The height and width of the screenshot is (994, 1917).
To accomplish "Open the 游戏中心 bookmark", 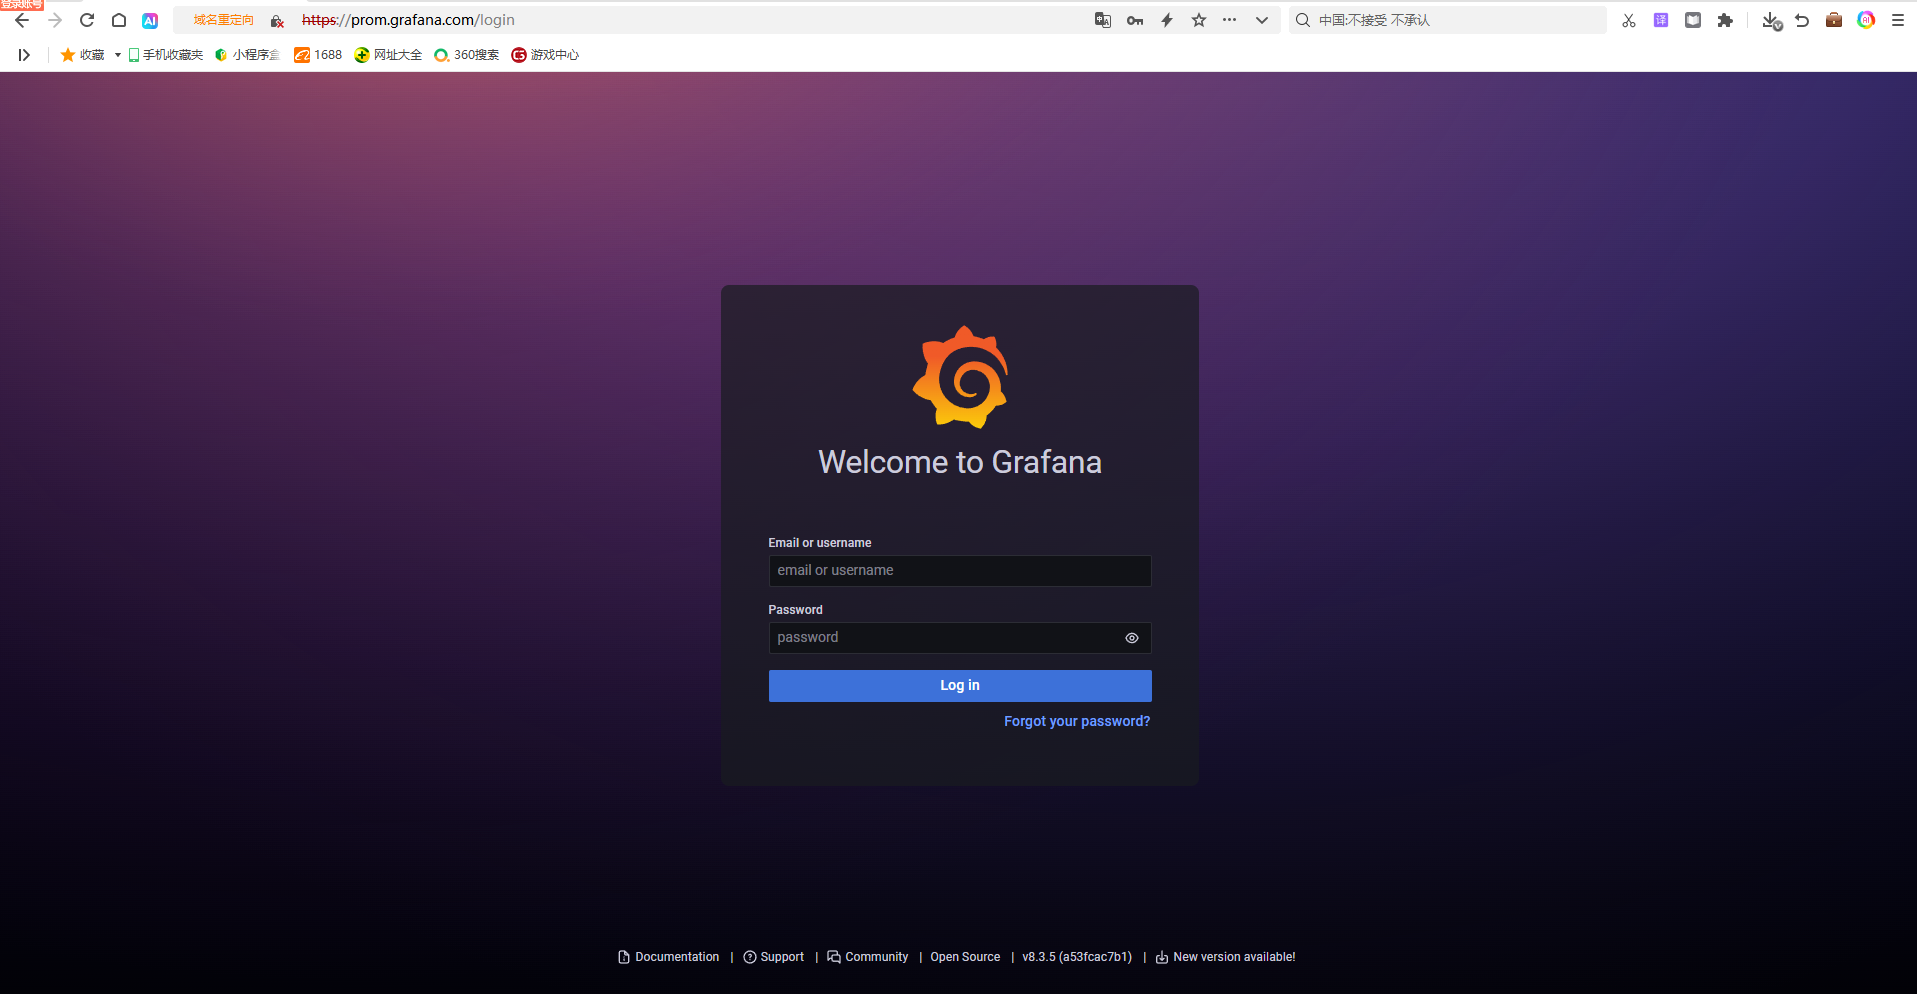I will click(545, 55).
